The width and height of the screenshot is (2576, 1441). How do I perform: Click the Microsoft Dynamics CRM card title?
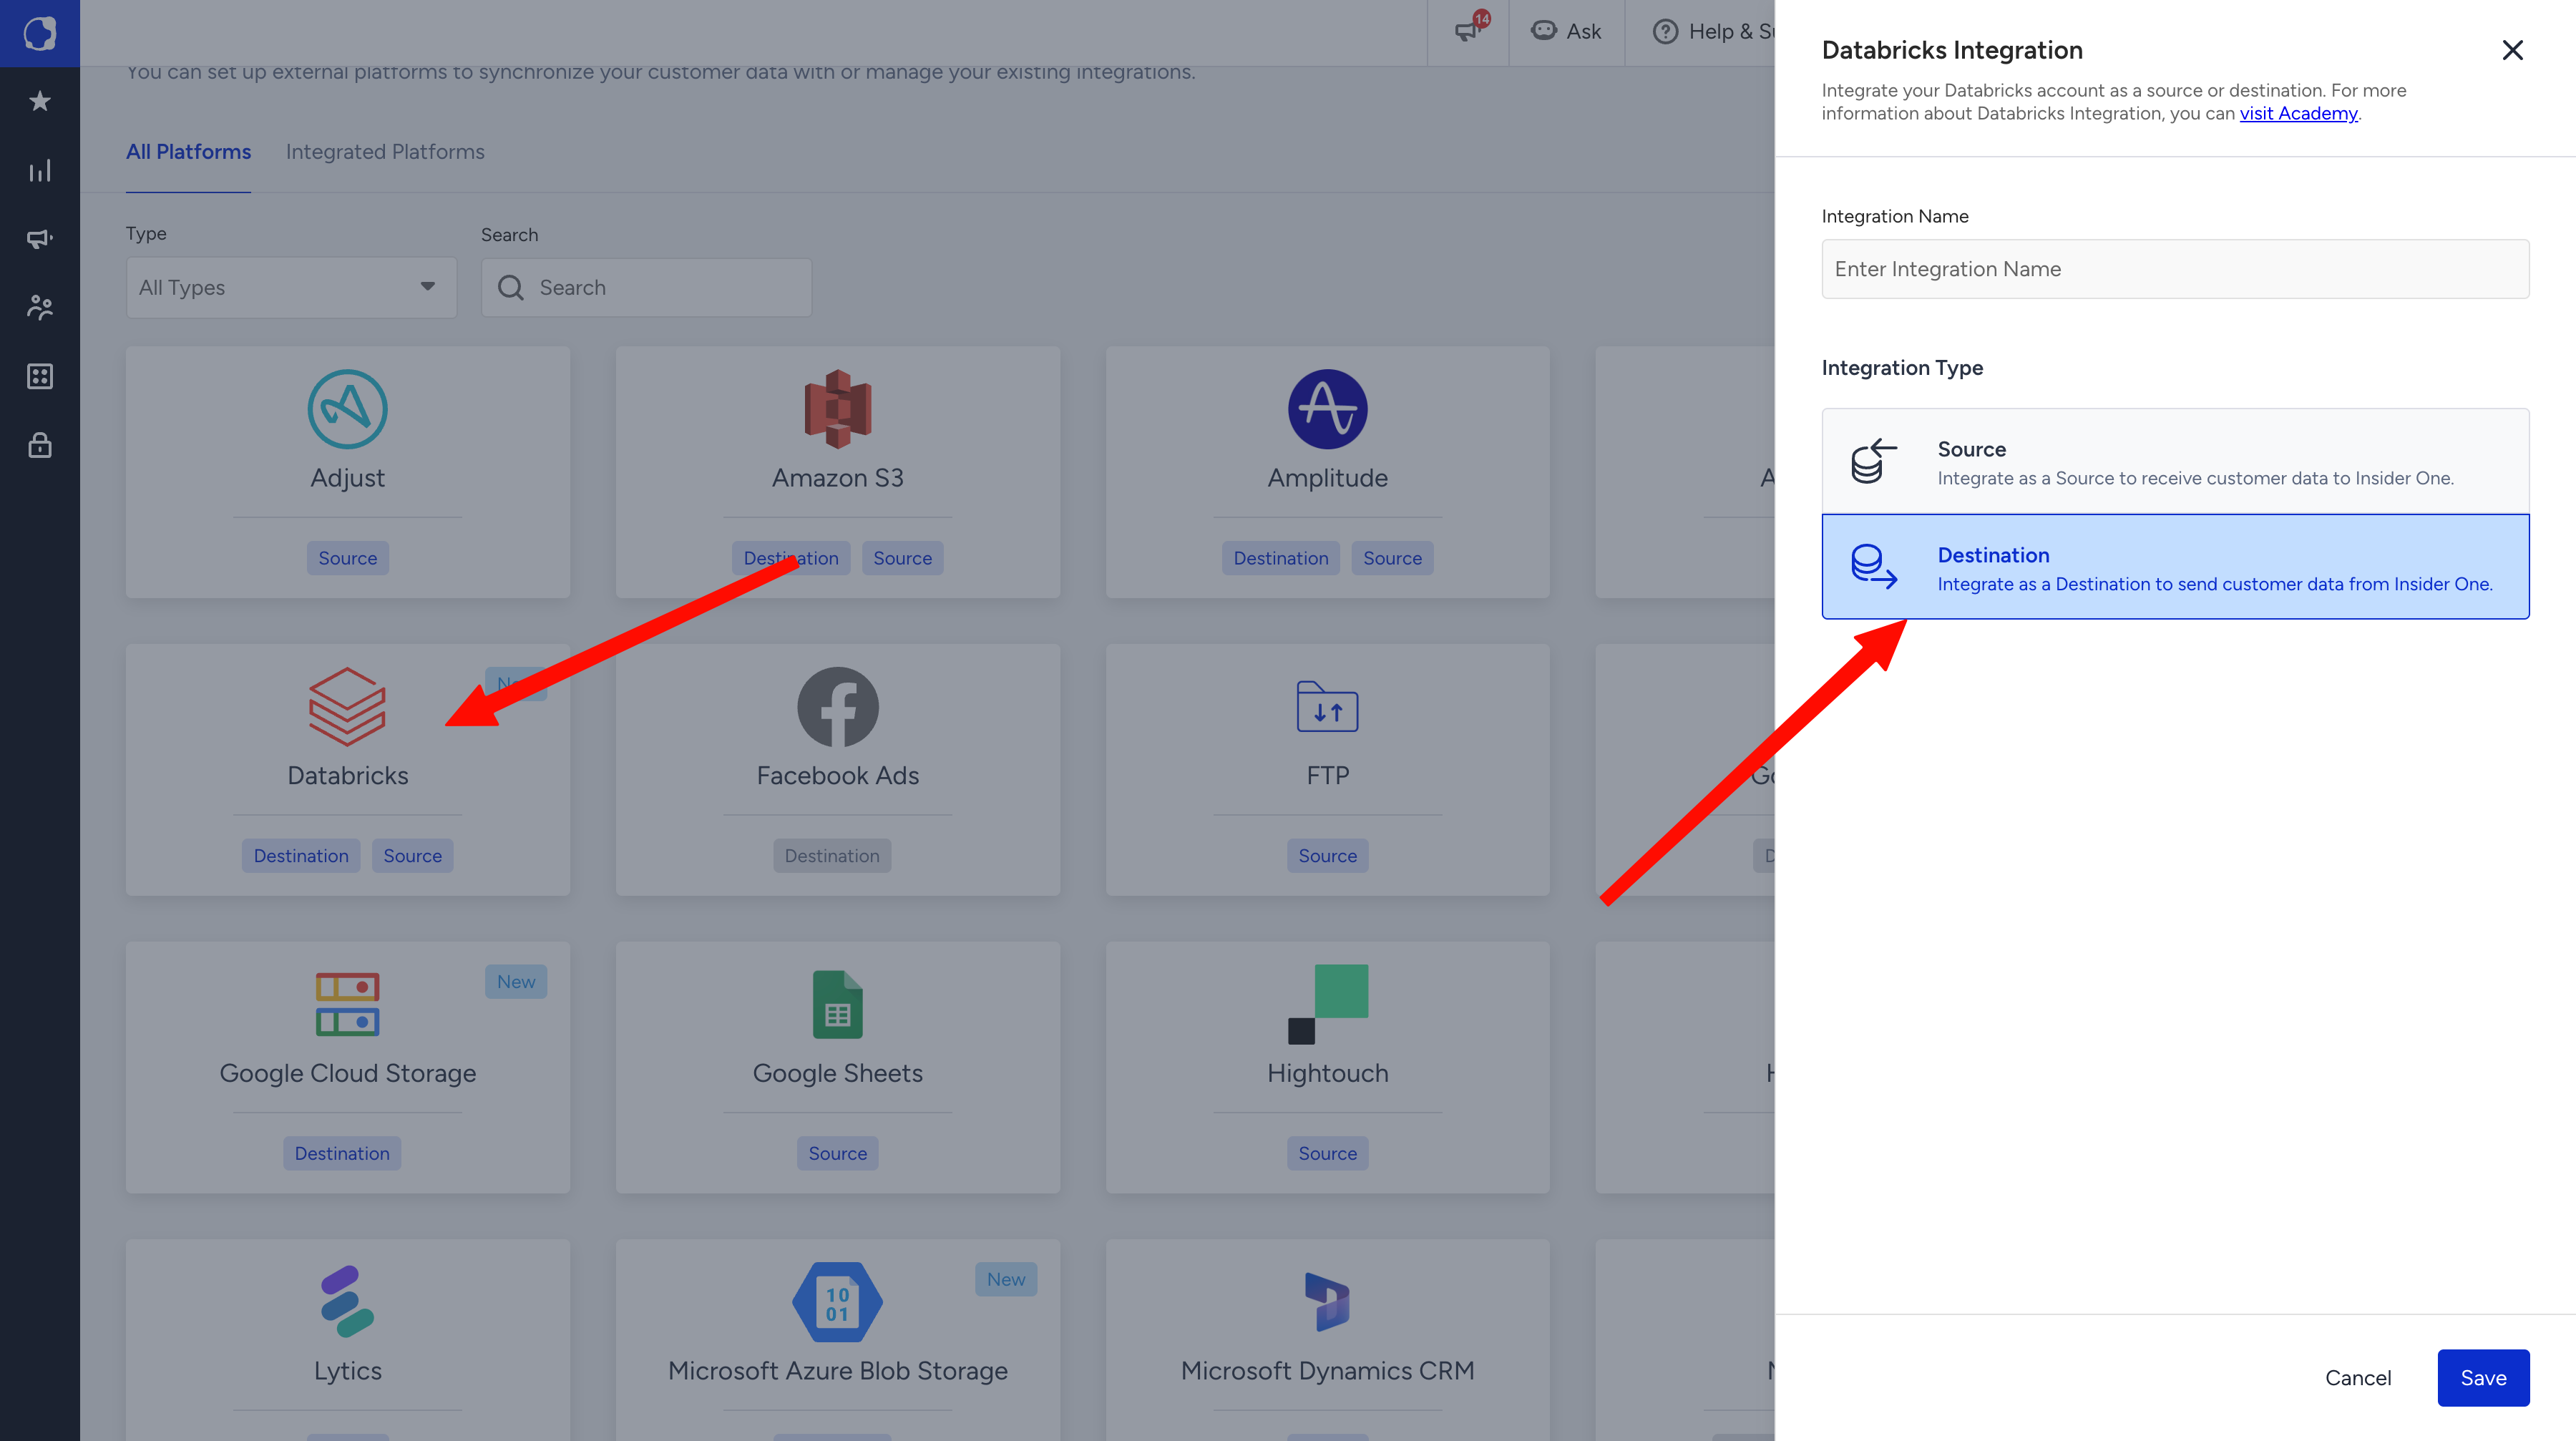point(1328,1371)
